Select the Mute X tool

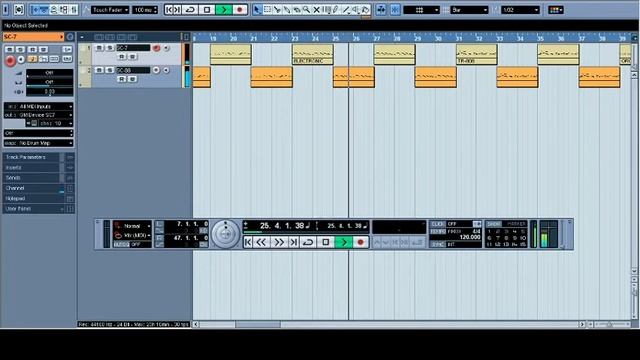(x=316, y=9)
